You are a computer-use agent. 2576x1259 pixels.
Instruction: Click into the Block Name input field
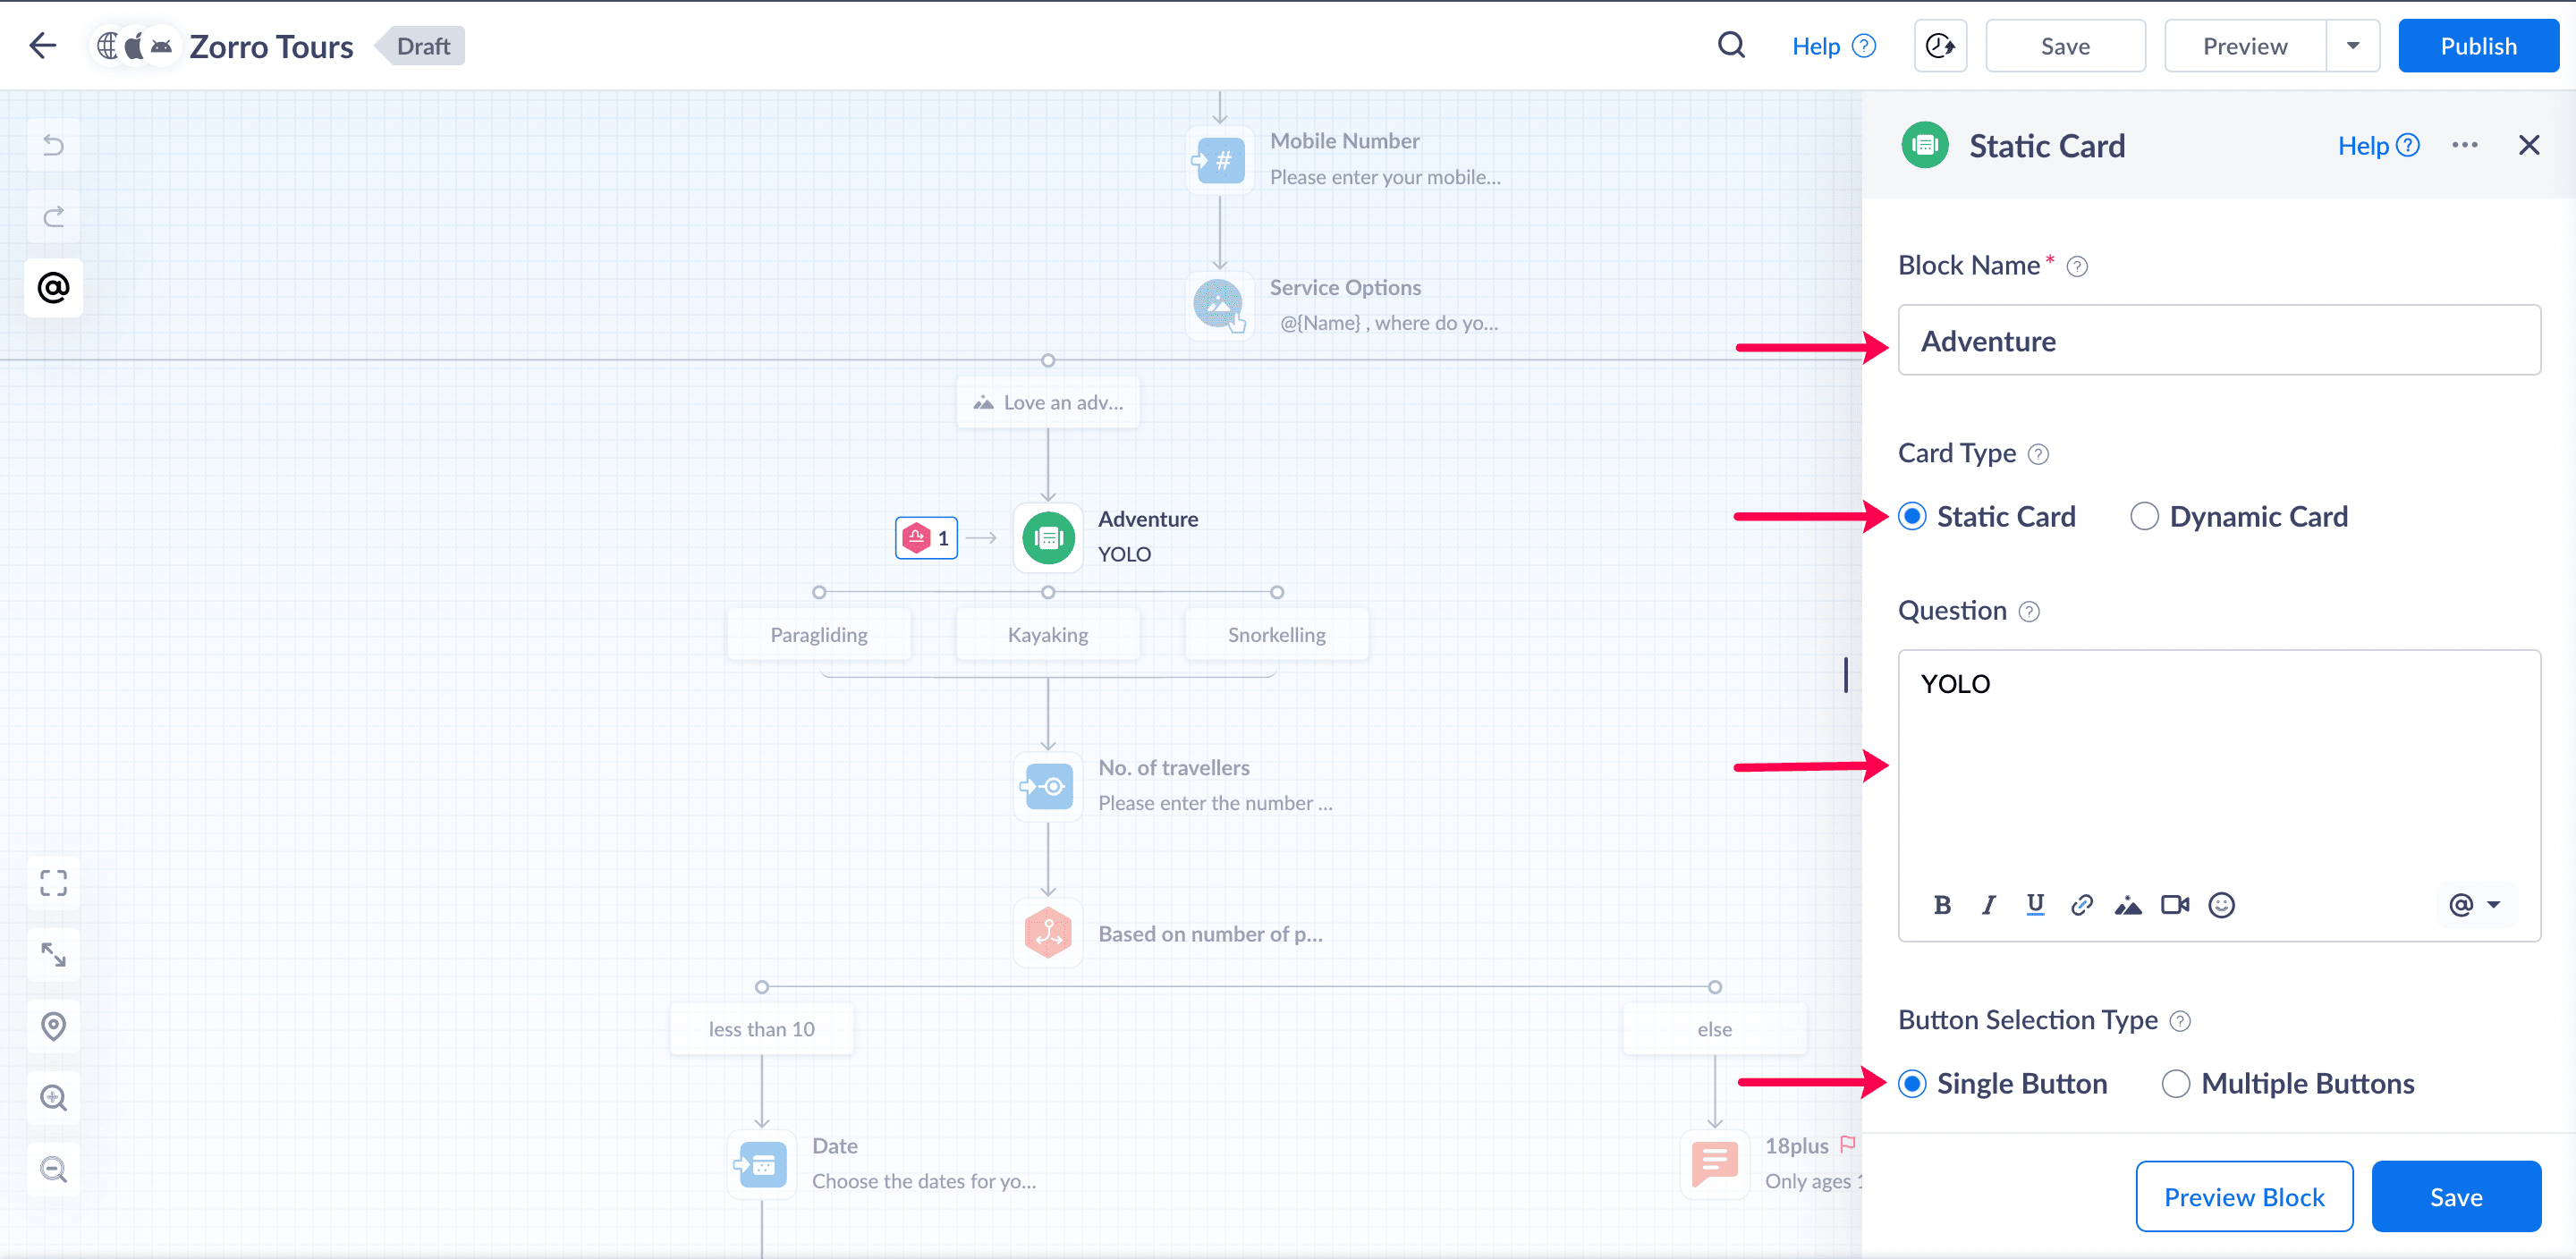(x=2218, y=341)
